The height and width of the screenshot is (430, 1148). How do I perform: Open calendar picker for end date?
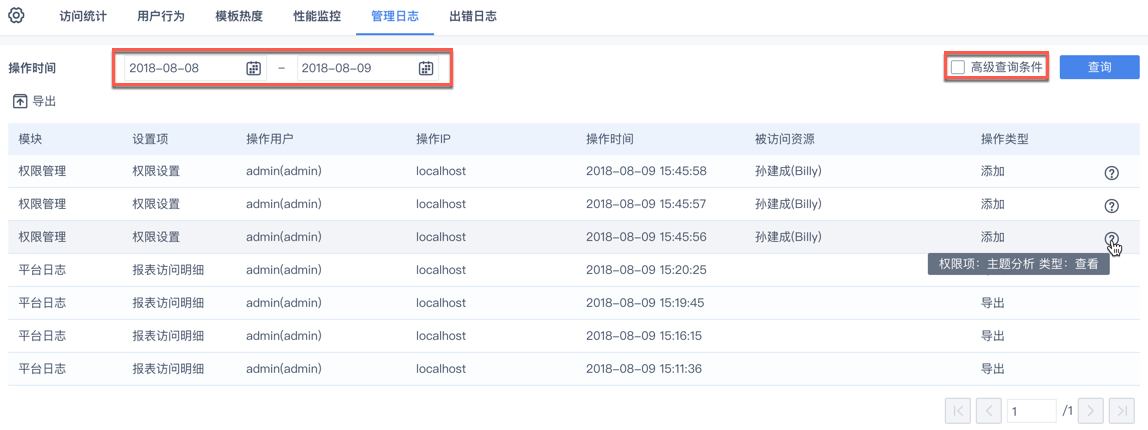click(426, 68)
